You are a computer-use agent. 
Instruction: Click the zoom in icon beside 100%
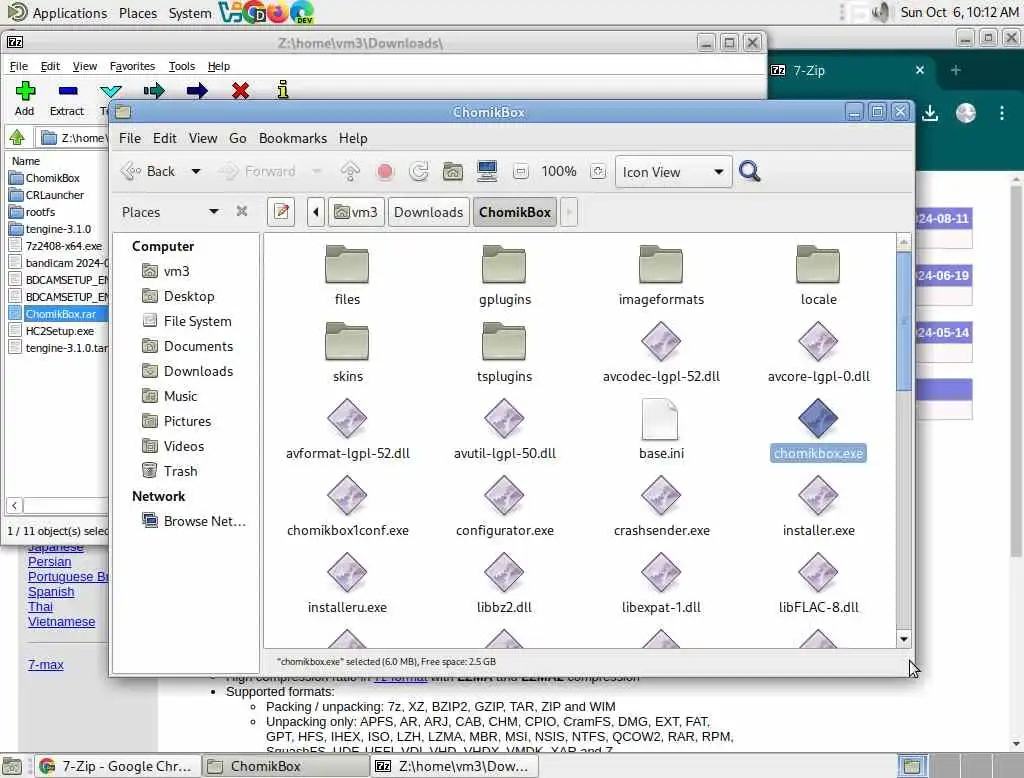tap(597, 172)
